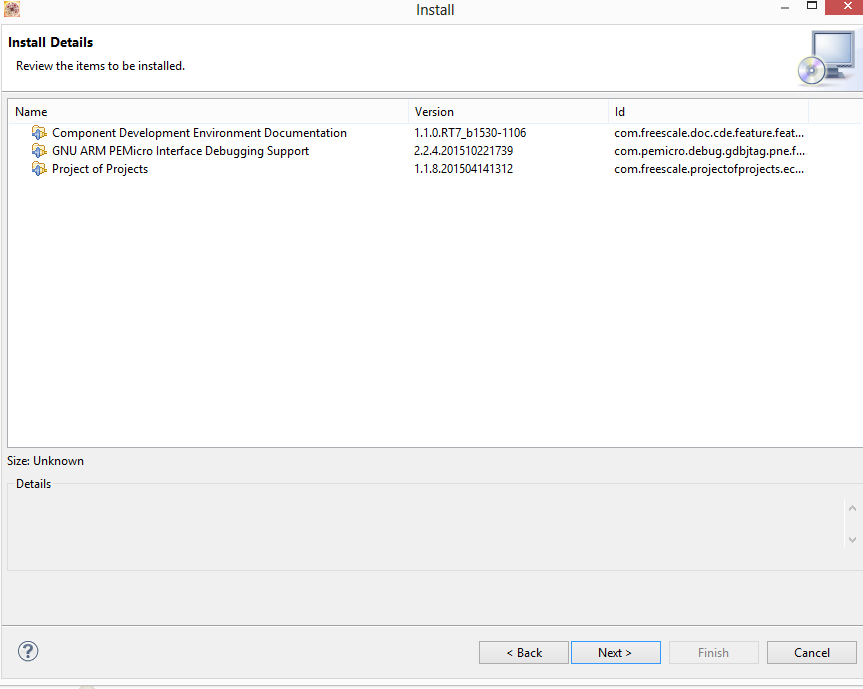Select GNU ARM PEMicro Interface Debugging Support row
Viewport: 863px width, 689px height.
pyautogui.click(x=435, y=151)
